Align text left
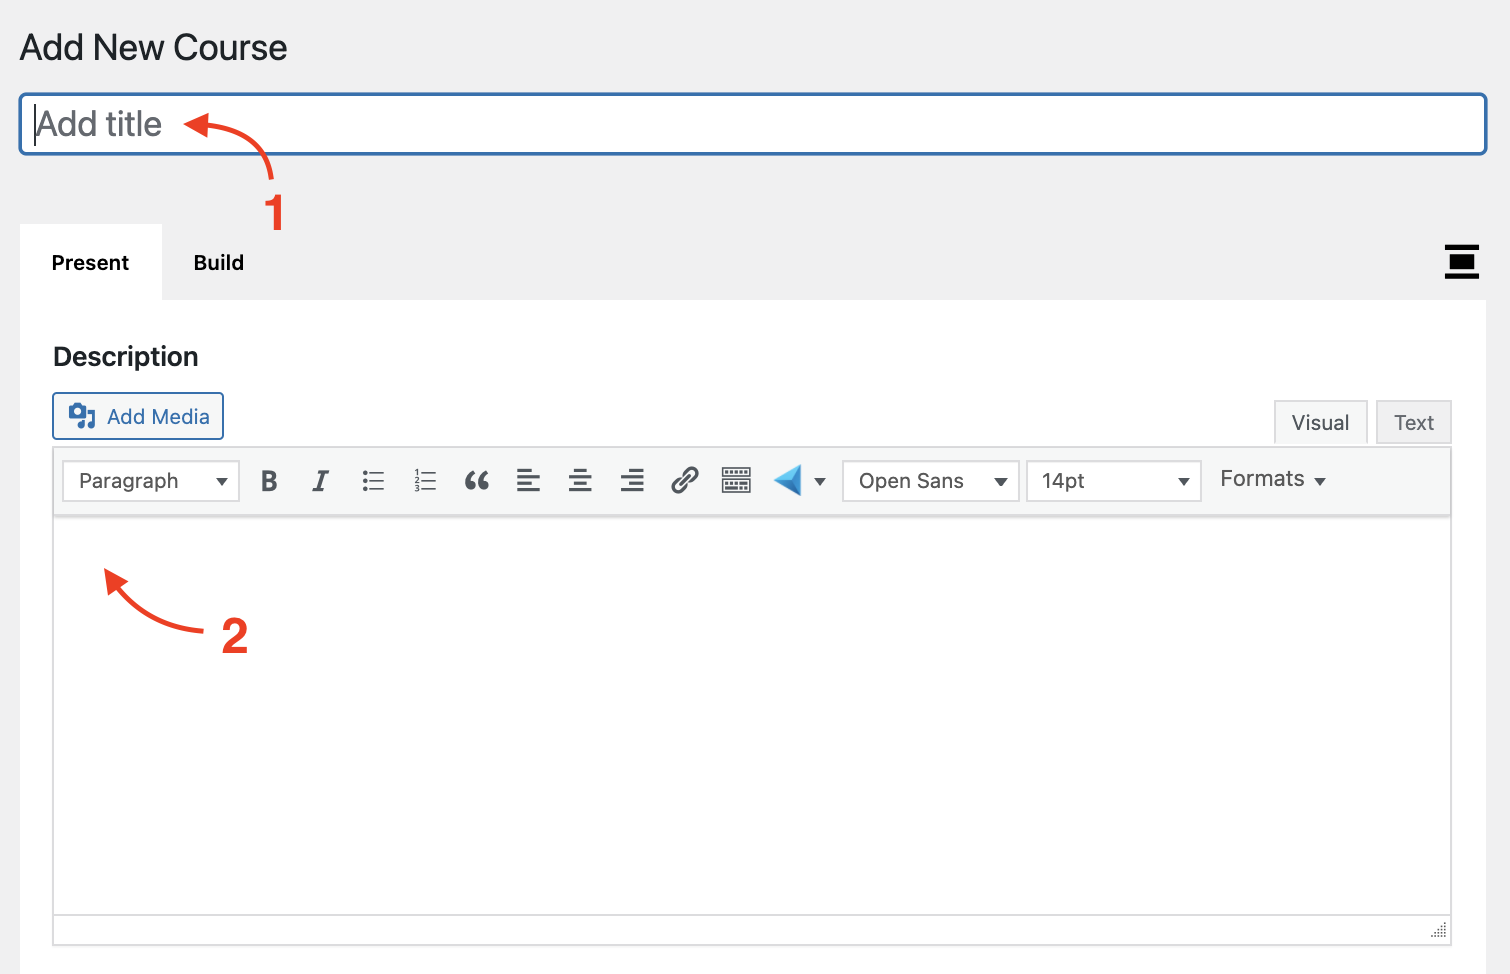 coord(528,481)
